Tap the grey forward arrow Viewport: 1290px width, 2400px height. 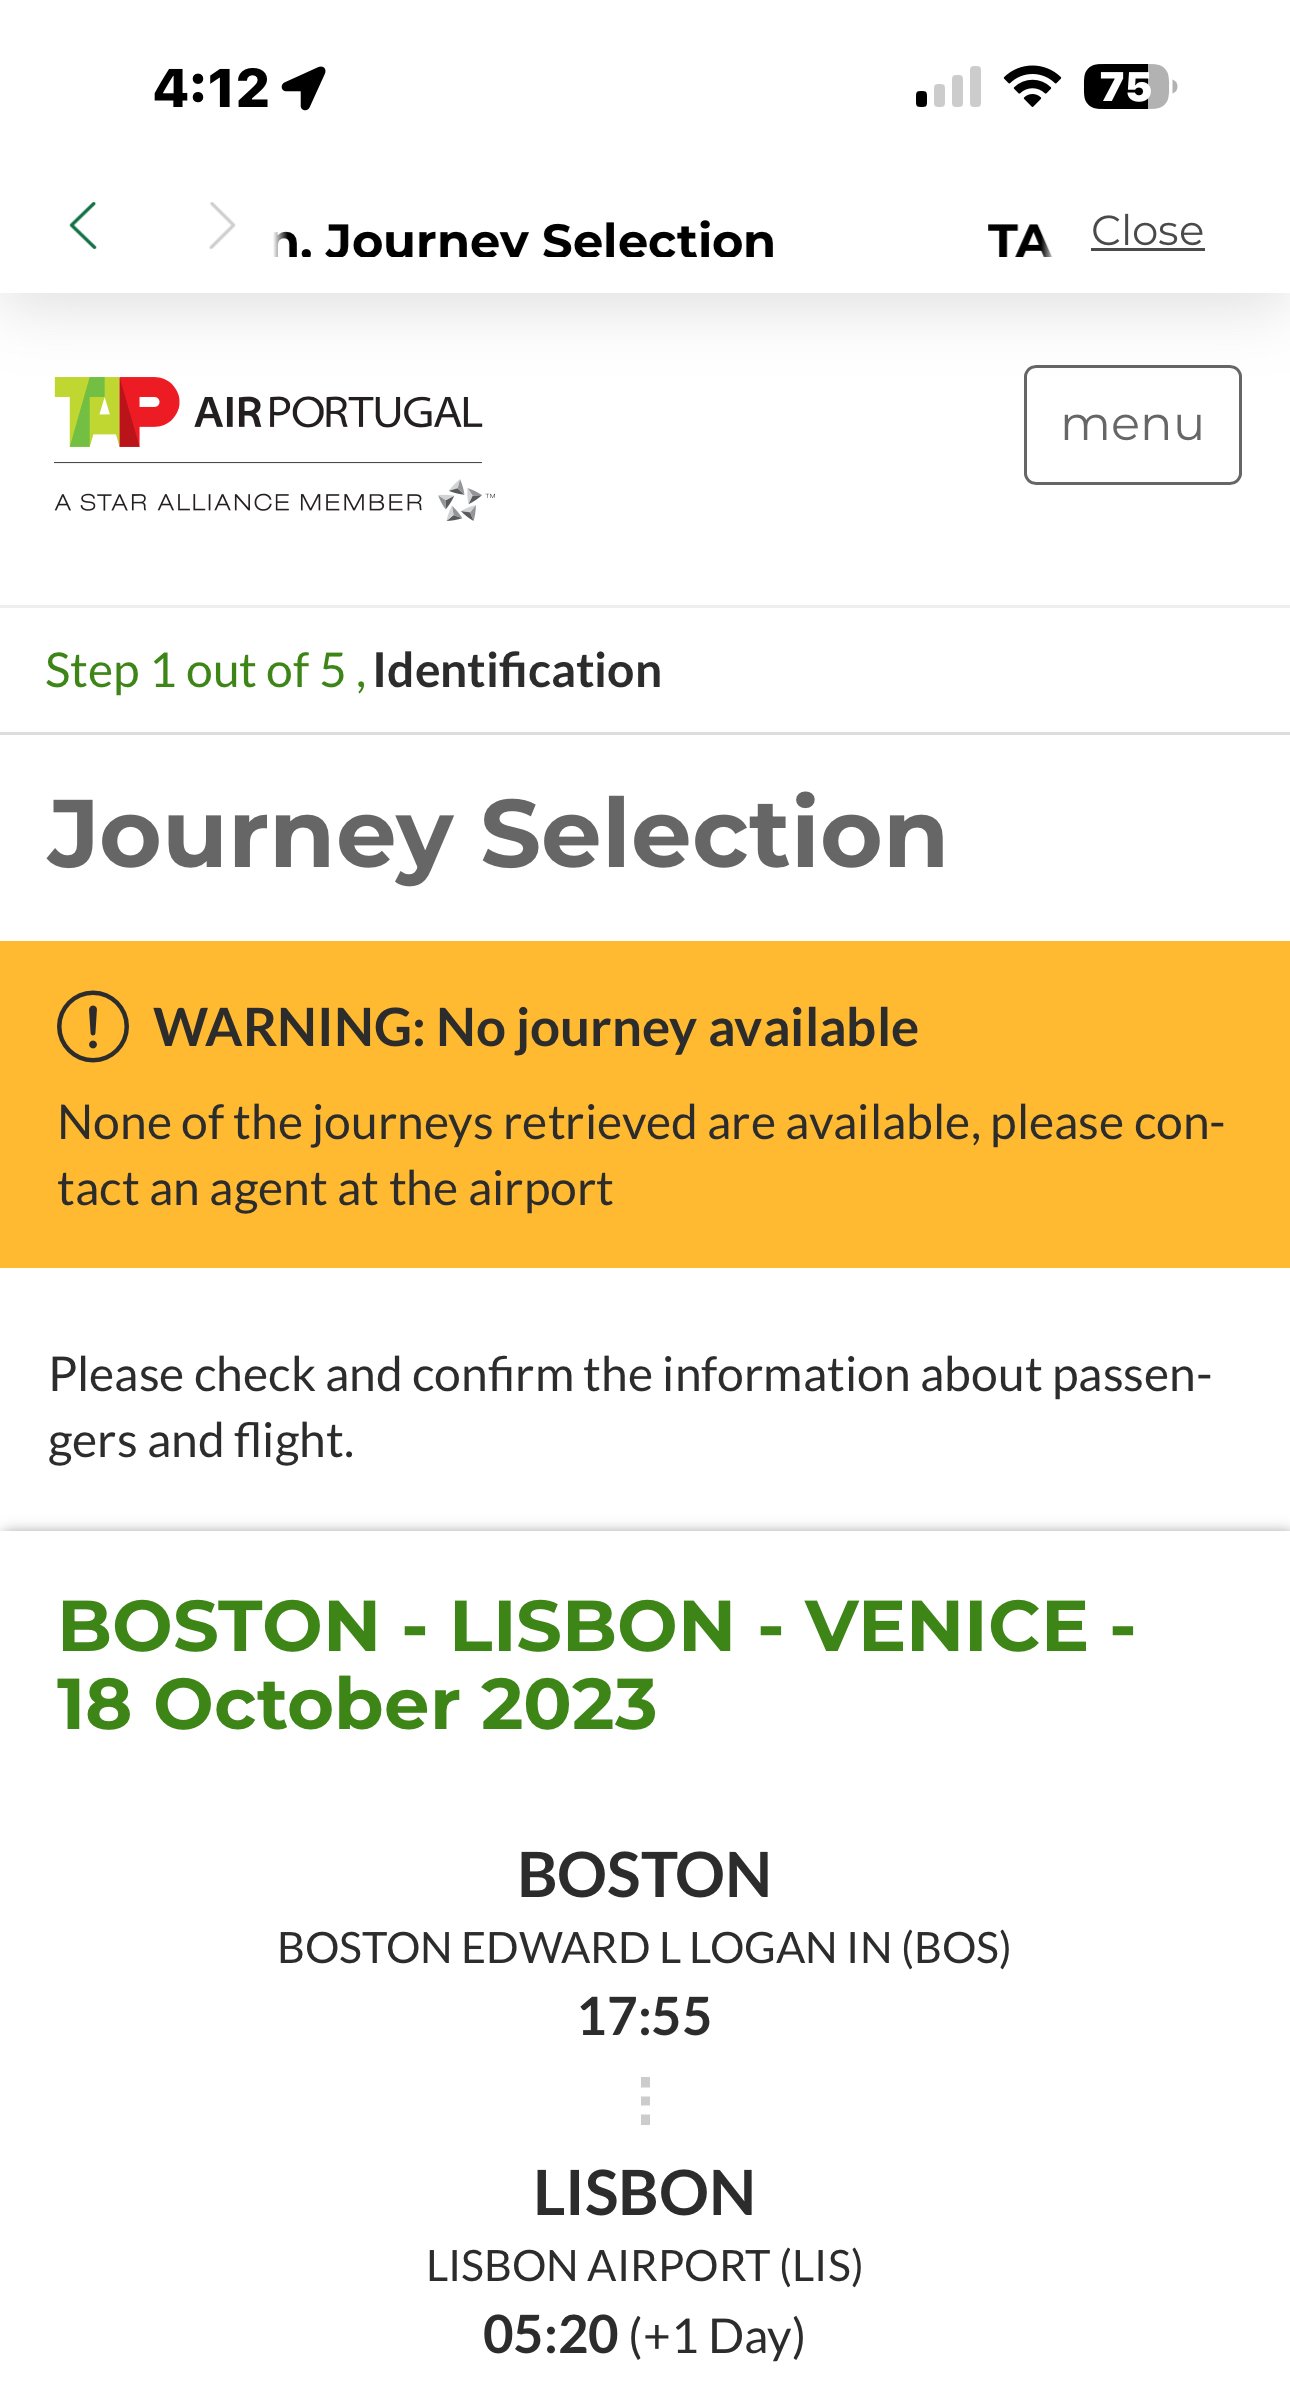222,226
